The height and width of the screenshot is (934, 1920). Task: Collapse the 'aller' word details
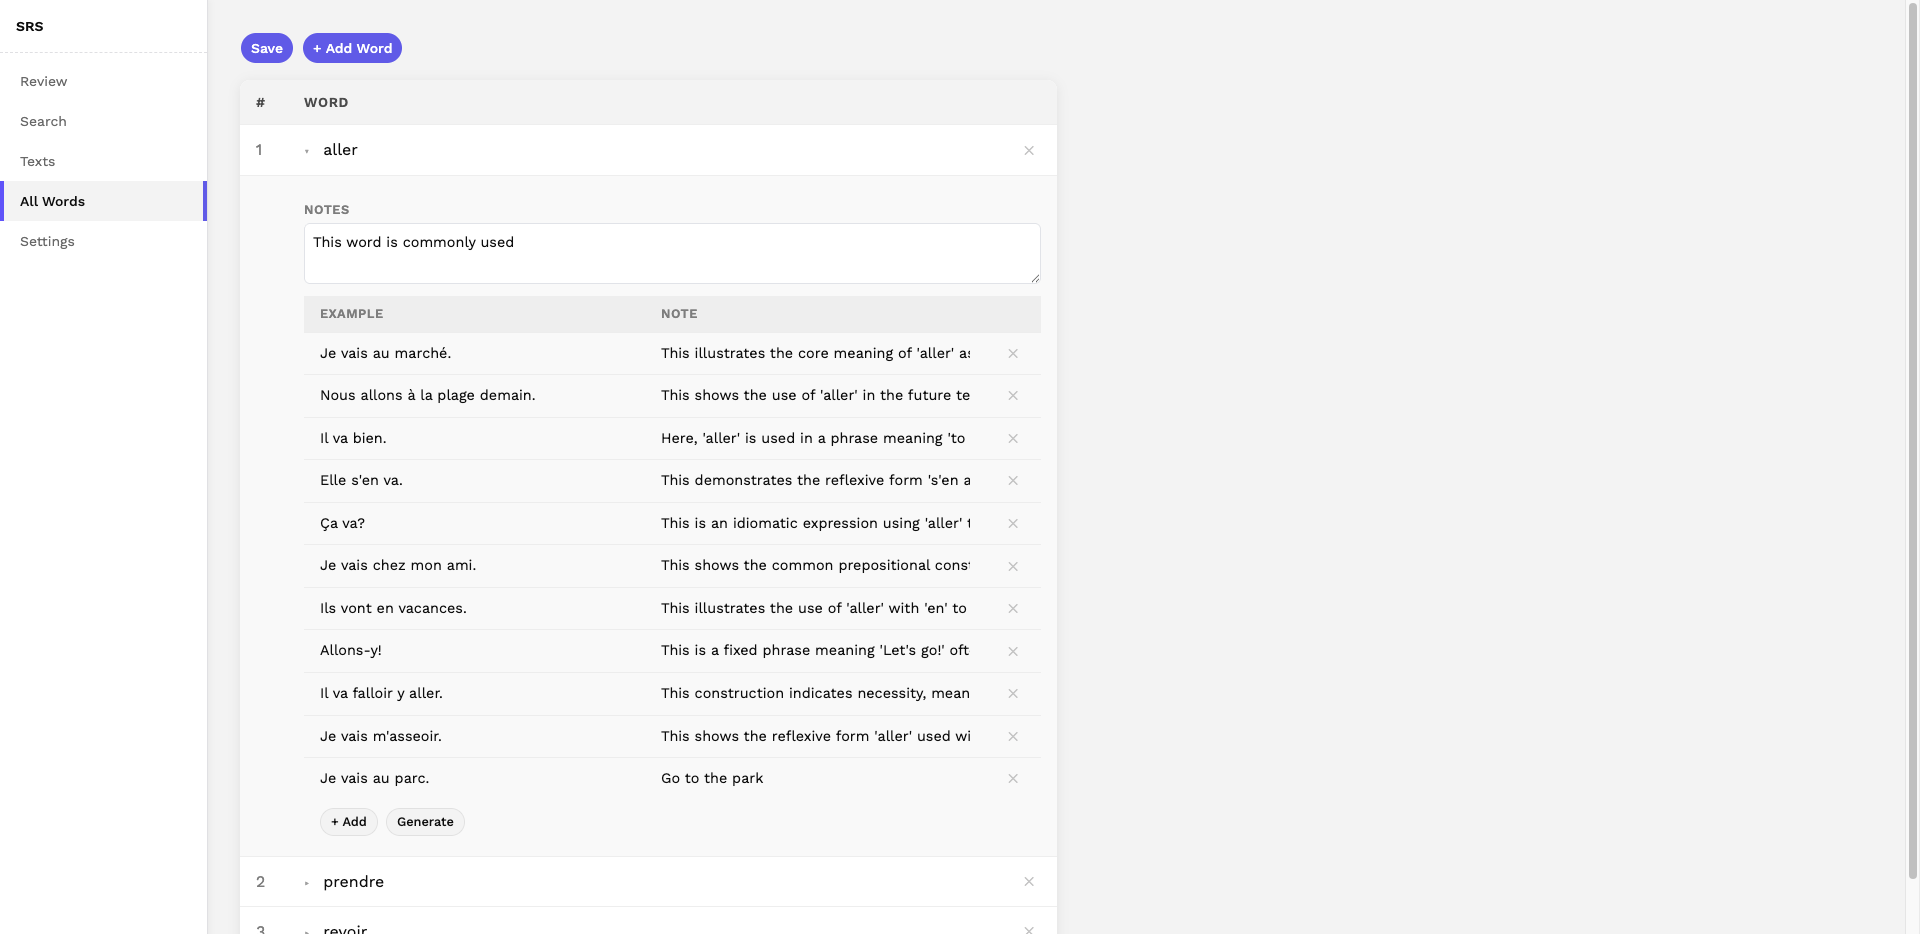307,151
